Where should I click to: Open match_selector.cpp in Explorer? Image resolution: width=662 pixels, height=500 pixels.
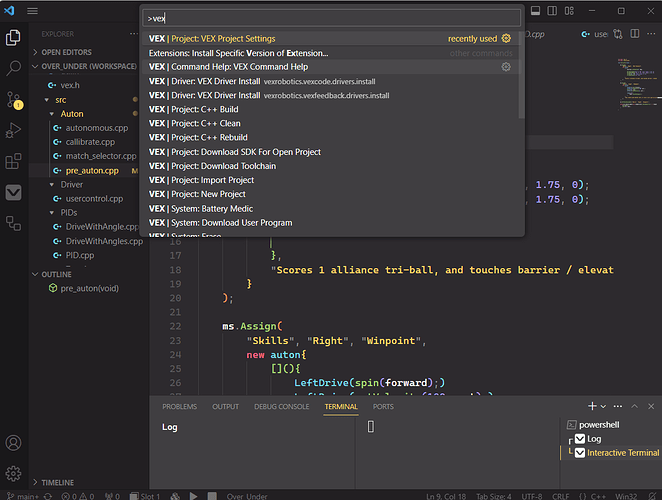coord(101,156)
